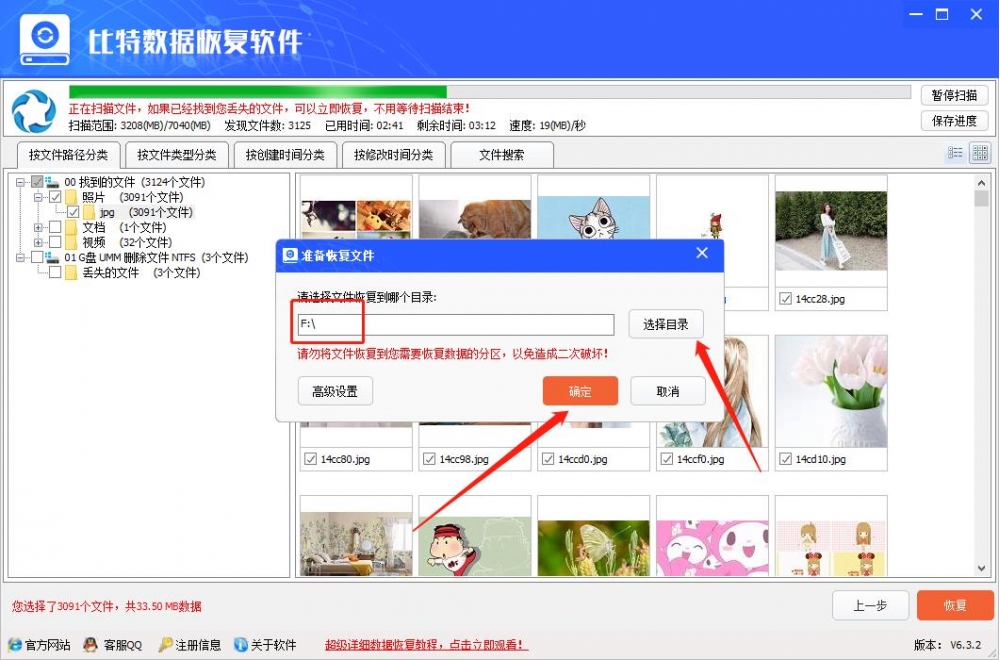Open the 超级详细数据恢复教程 tutorial link
The image size is (1000, 660).
426,645
